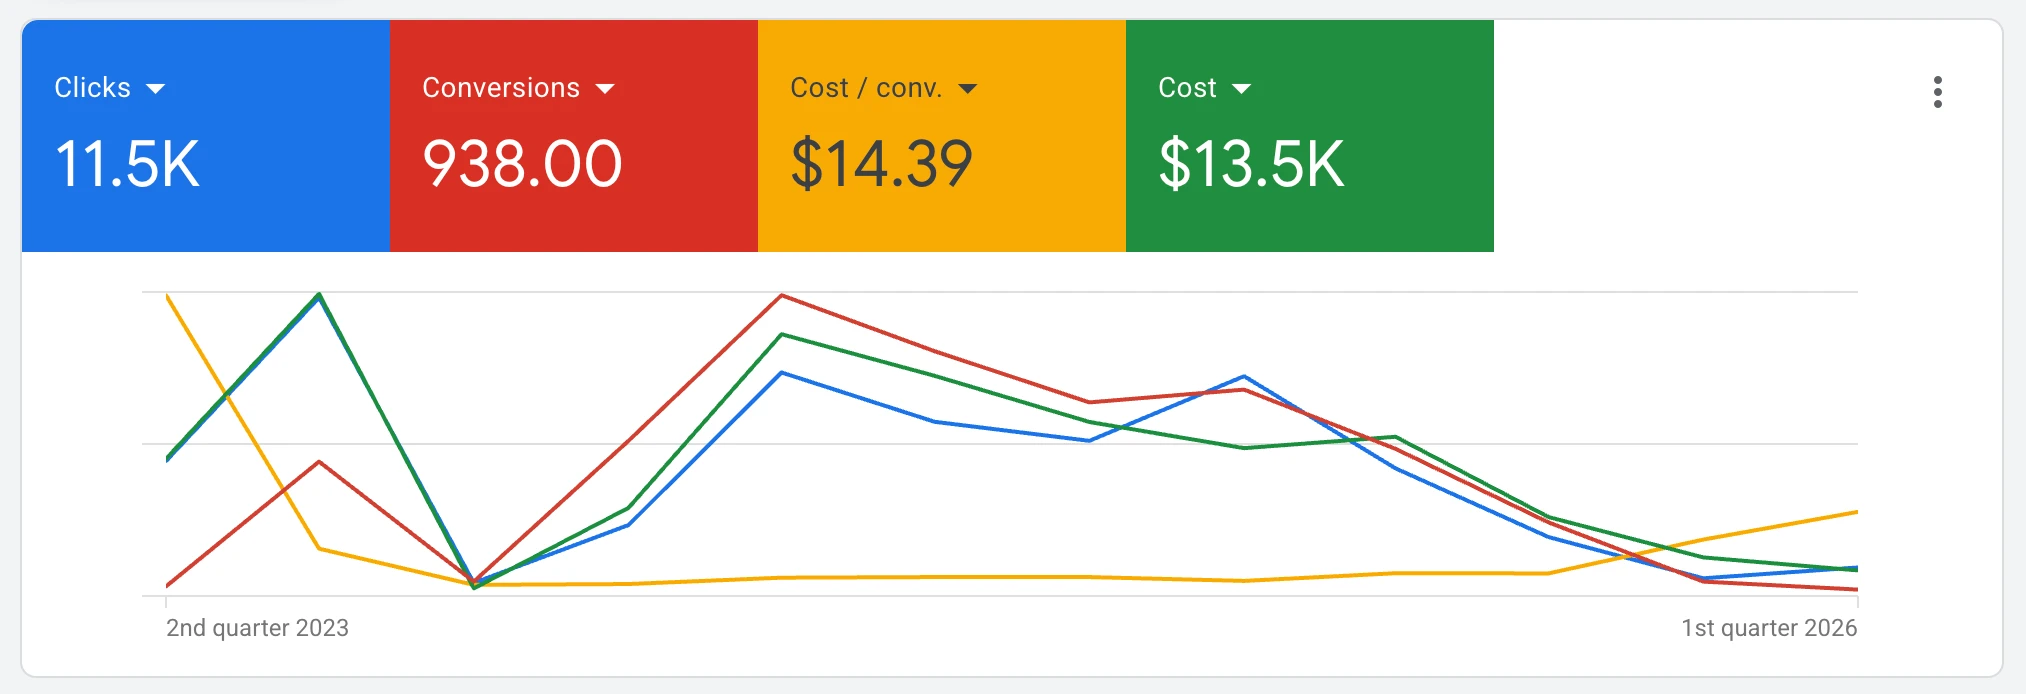The image size is (2026, 694).
Task: Click the yellow line's right end point
Action: [x=1856, y=512]
